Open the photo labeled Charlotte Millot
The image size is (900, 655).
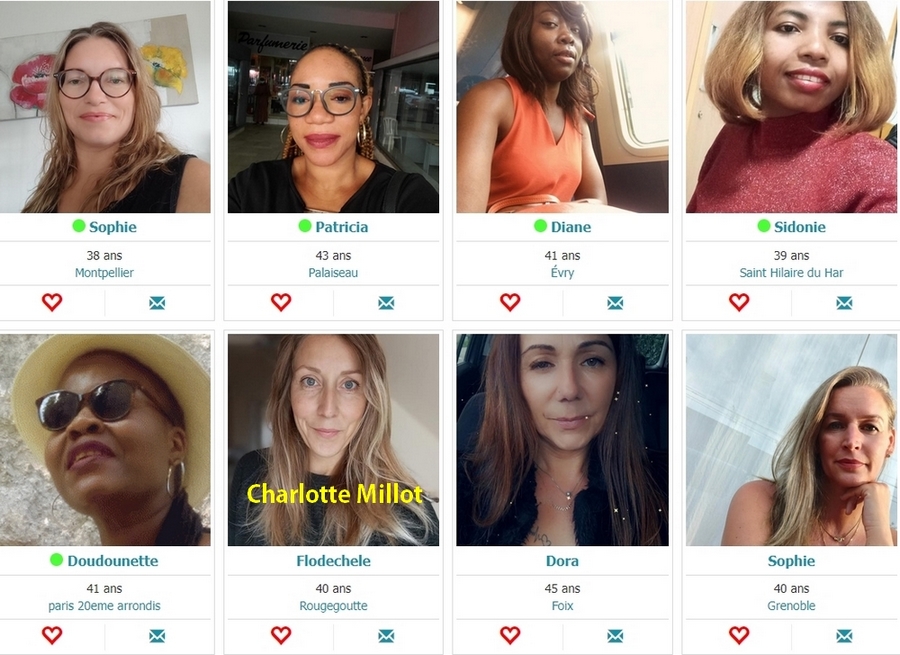coord(333,440)
